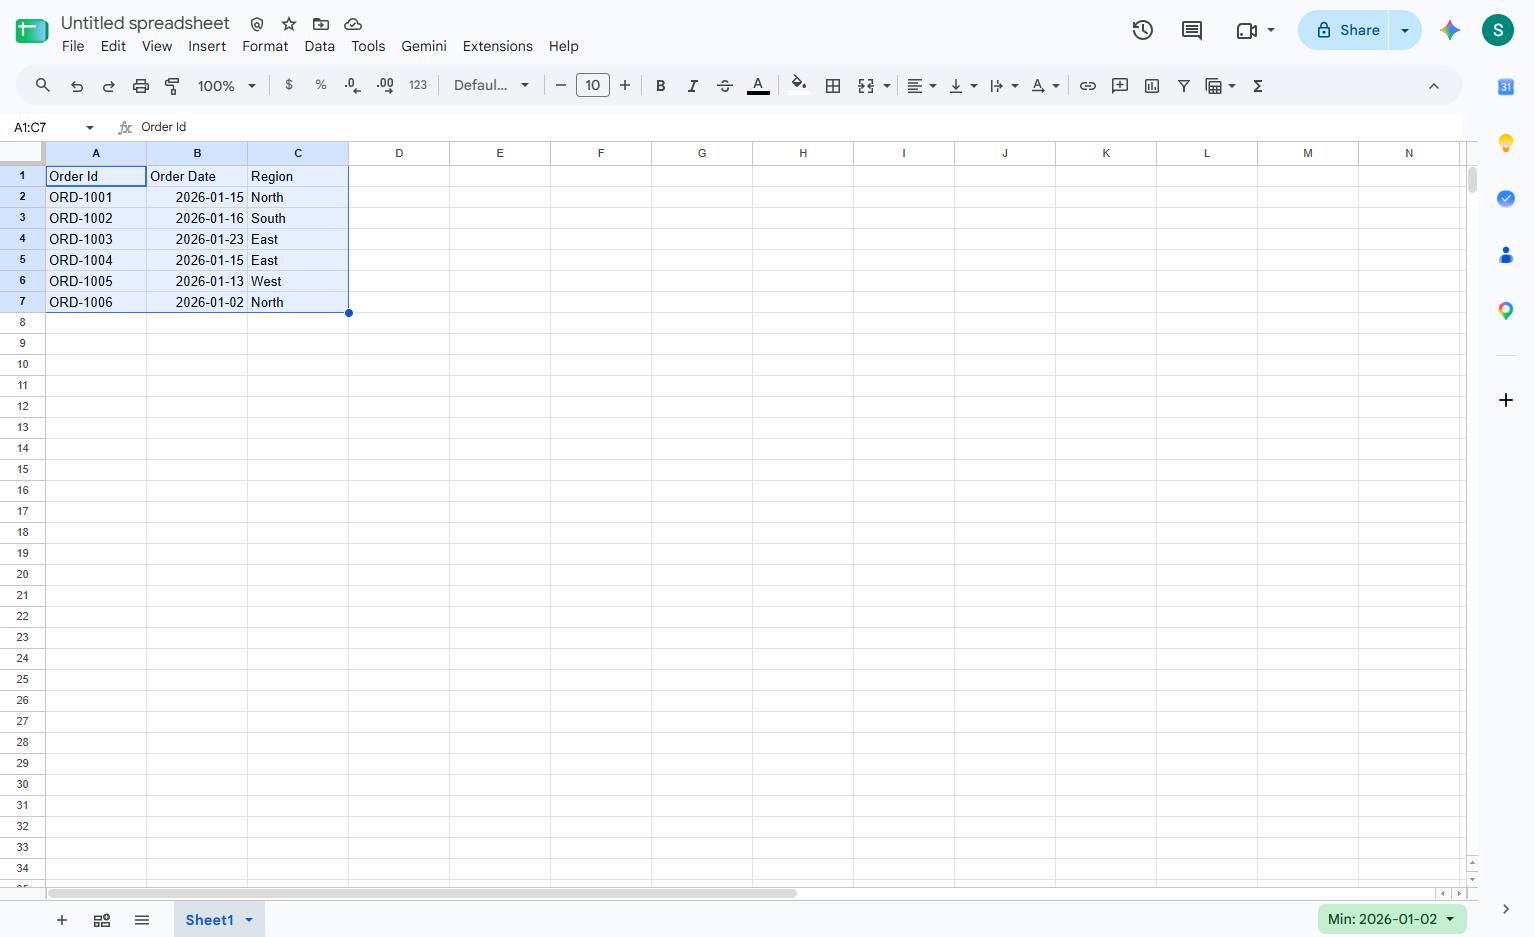The image size is (1534, 937).
Task: Add a comment to selection
Action: [1120, 86]
